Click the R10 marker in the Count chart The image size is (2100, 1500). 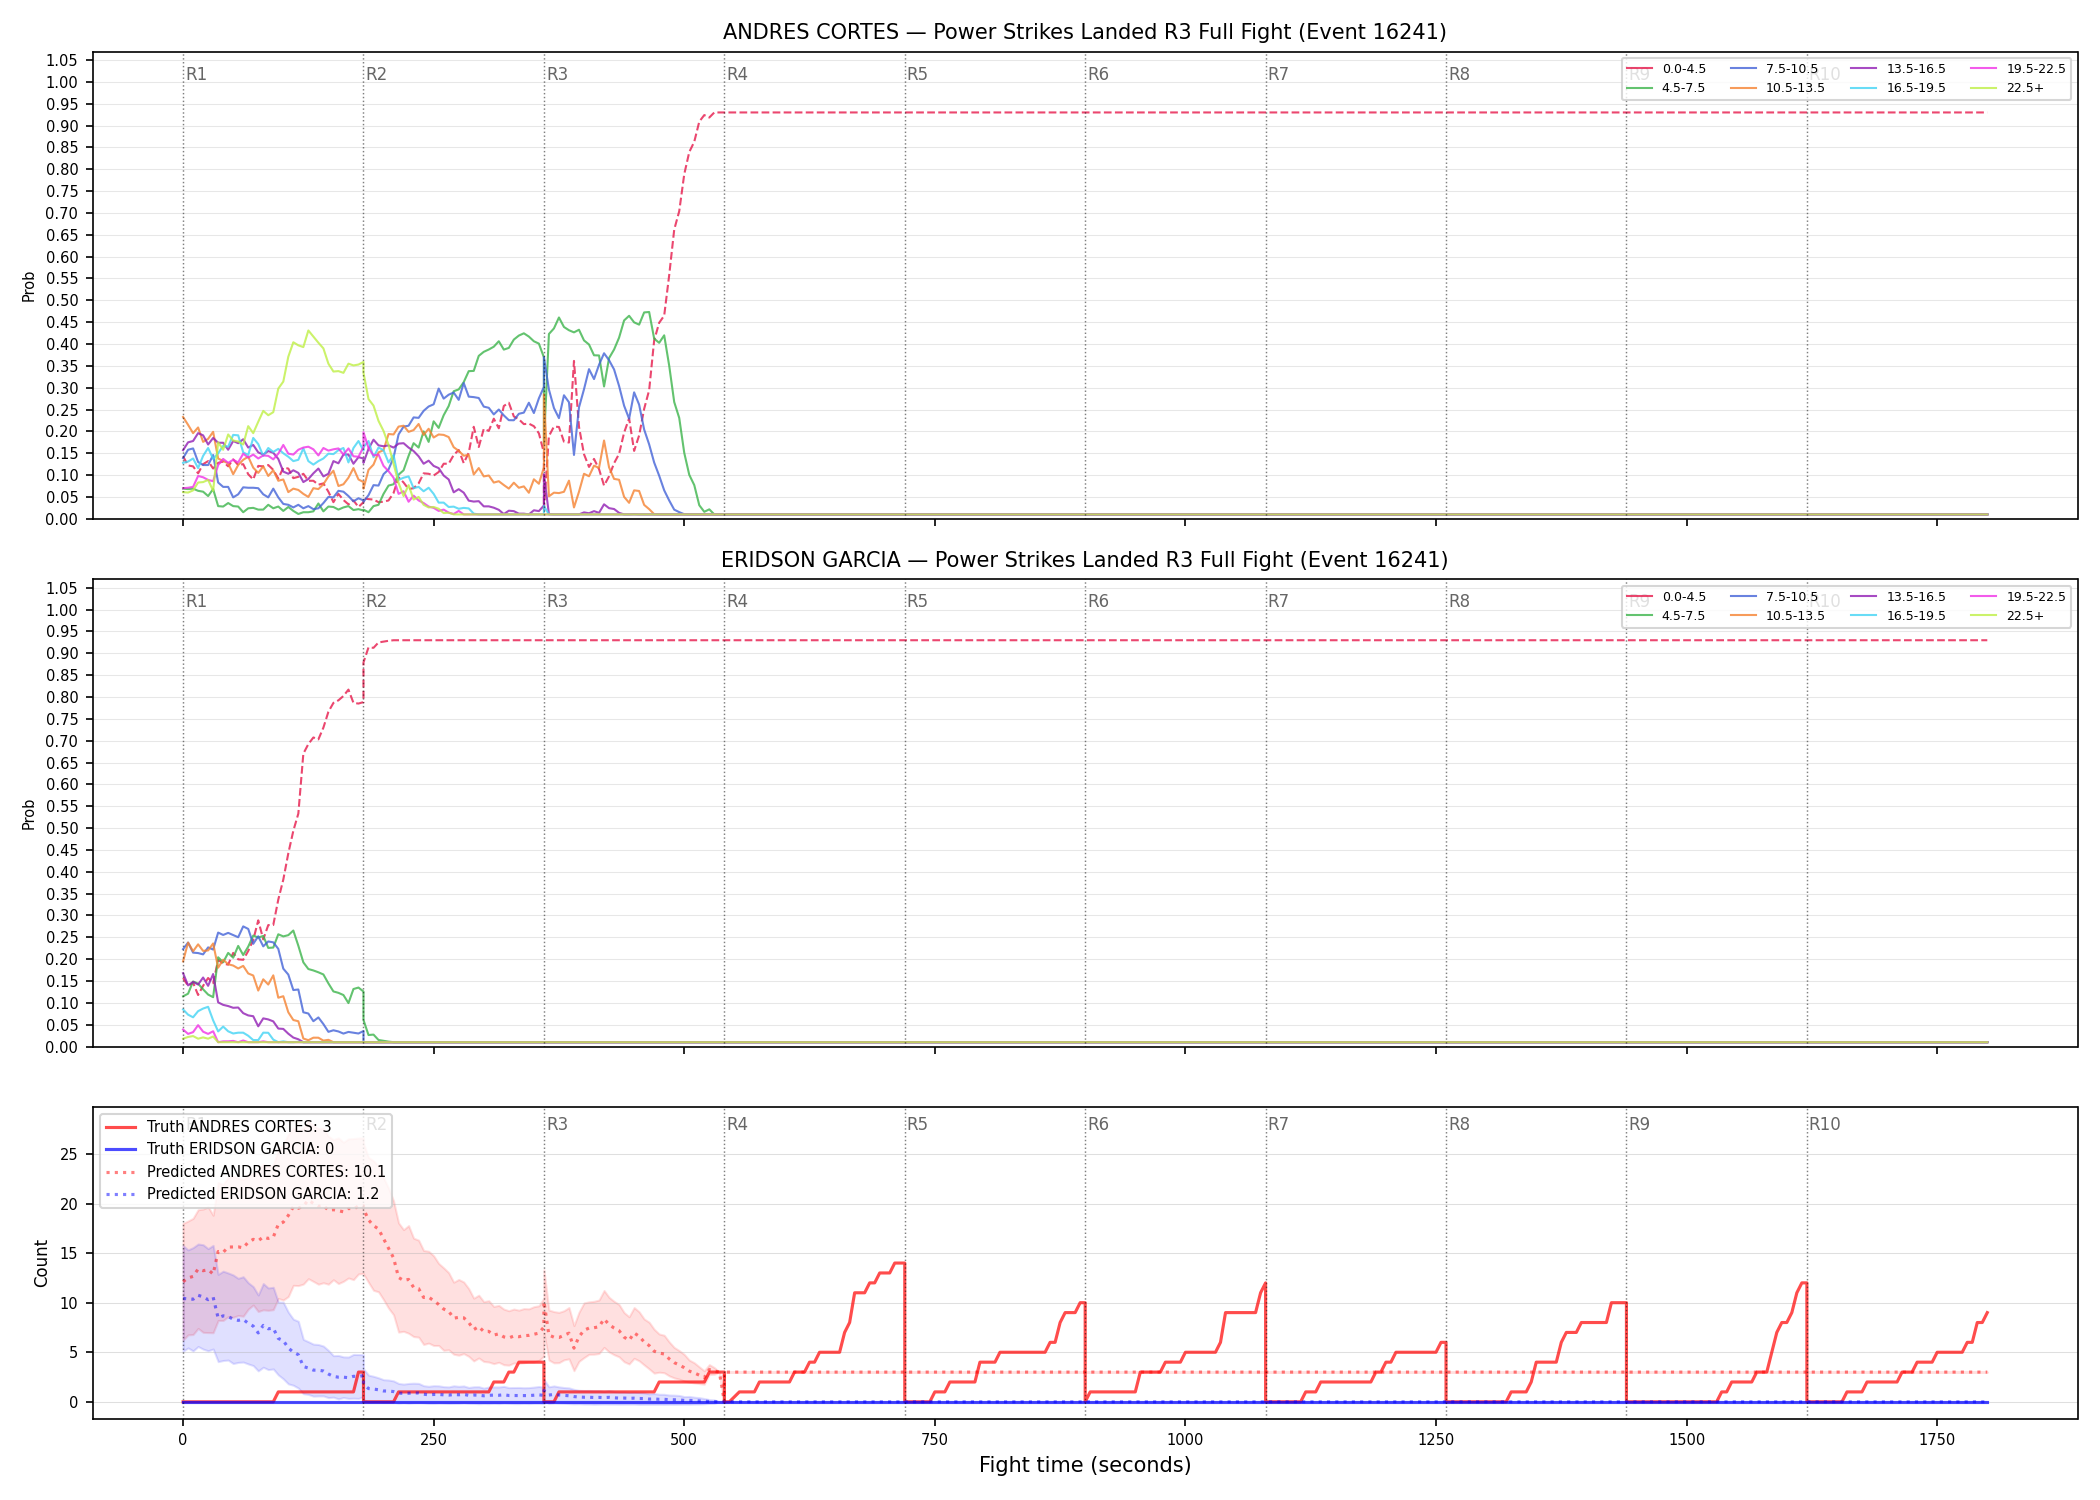pyautogui.click(x=1824, y=1124)
